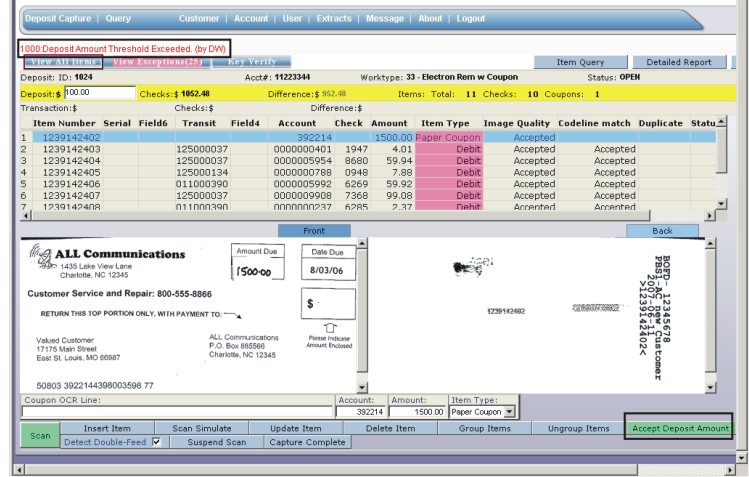Open the Detailed Report
749x477 pixels.
[x=679, y=62]
